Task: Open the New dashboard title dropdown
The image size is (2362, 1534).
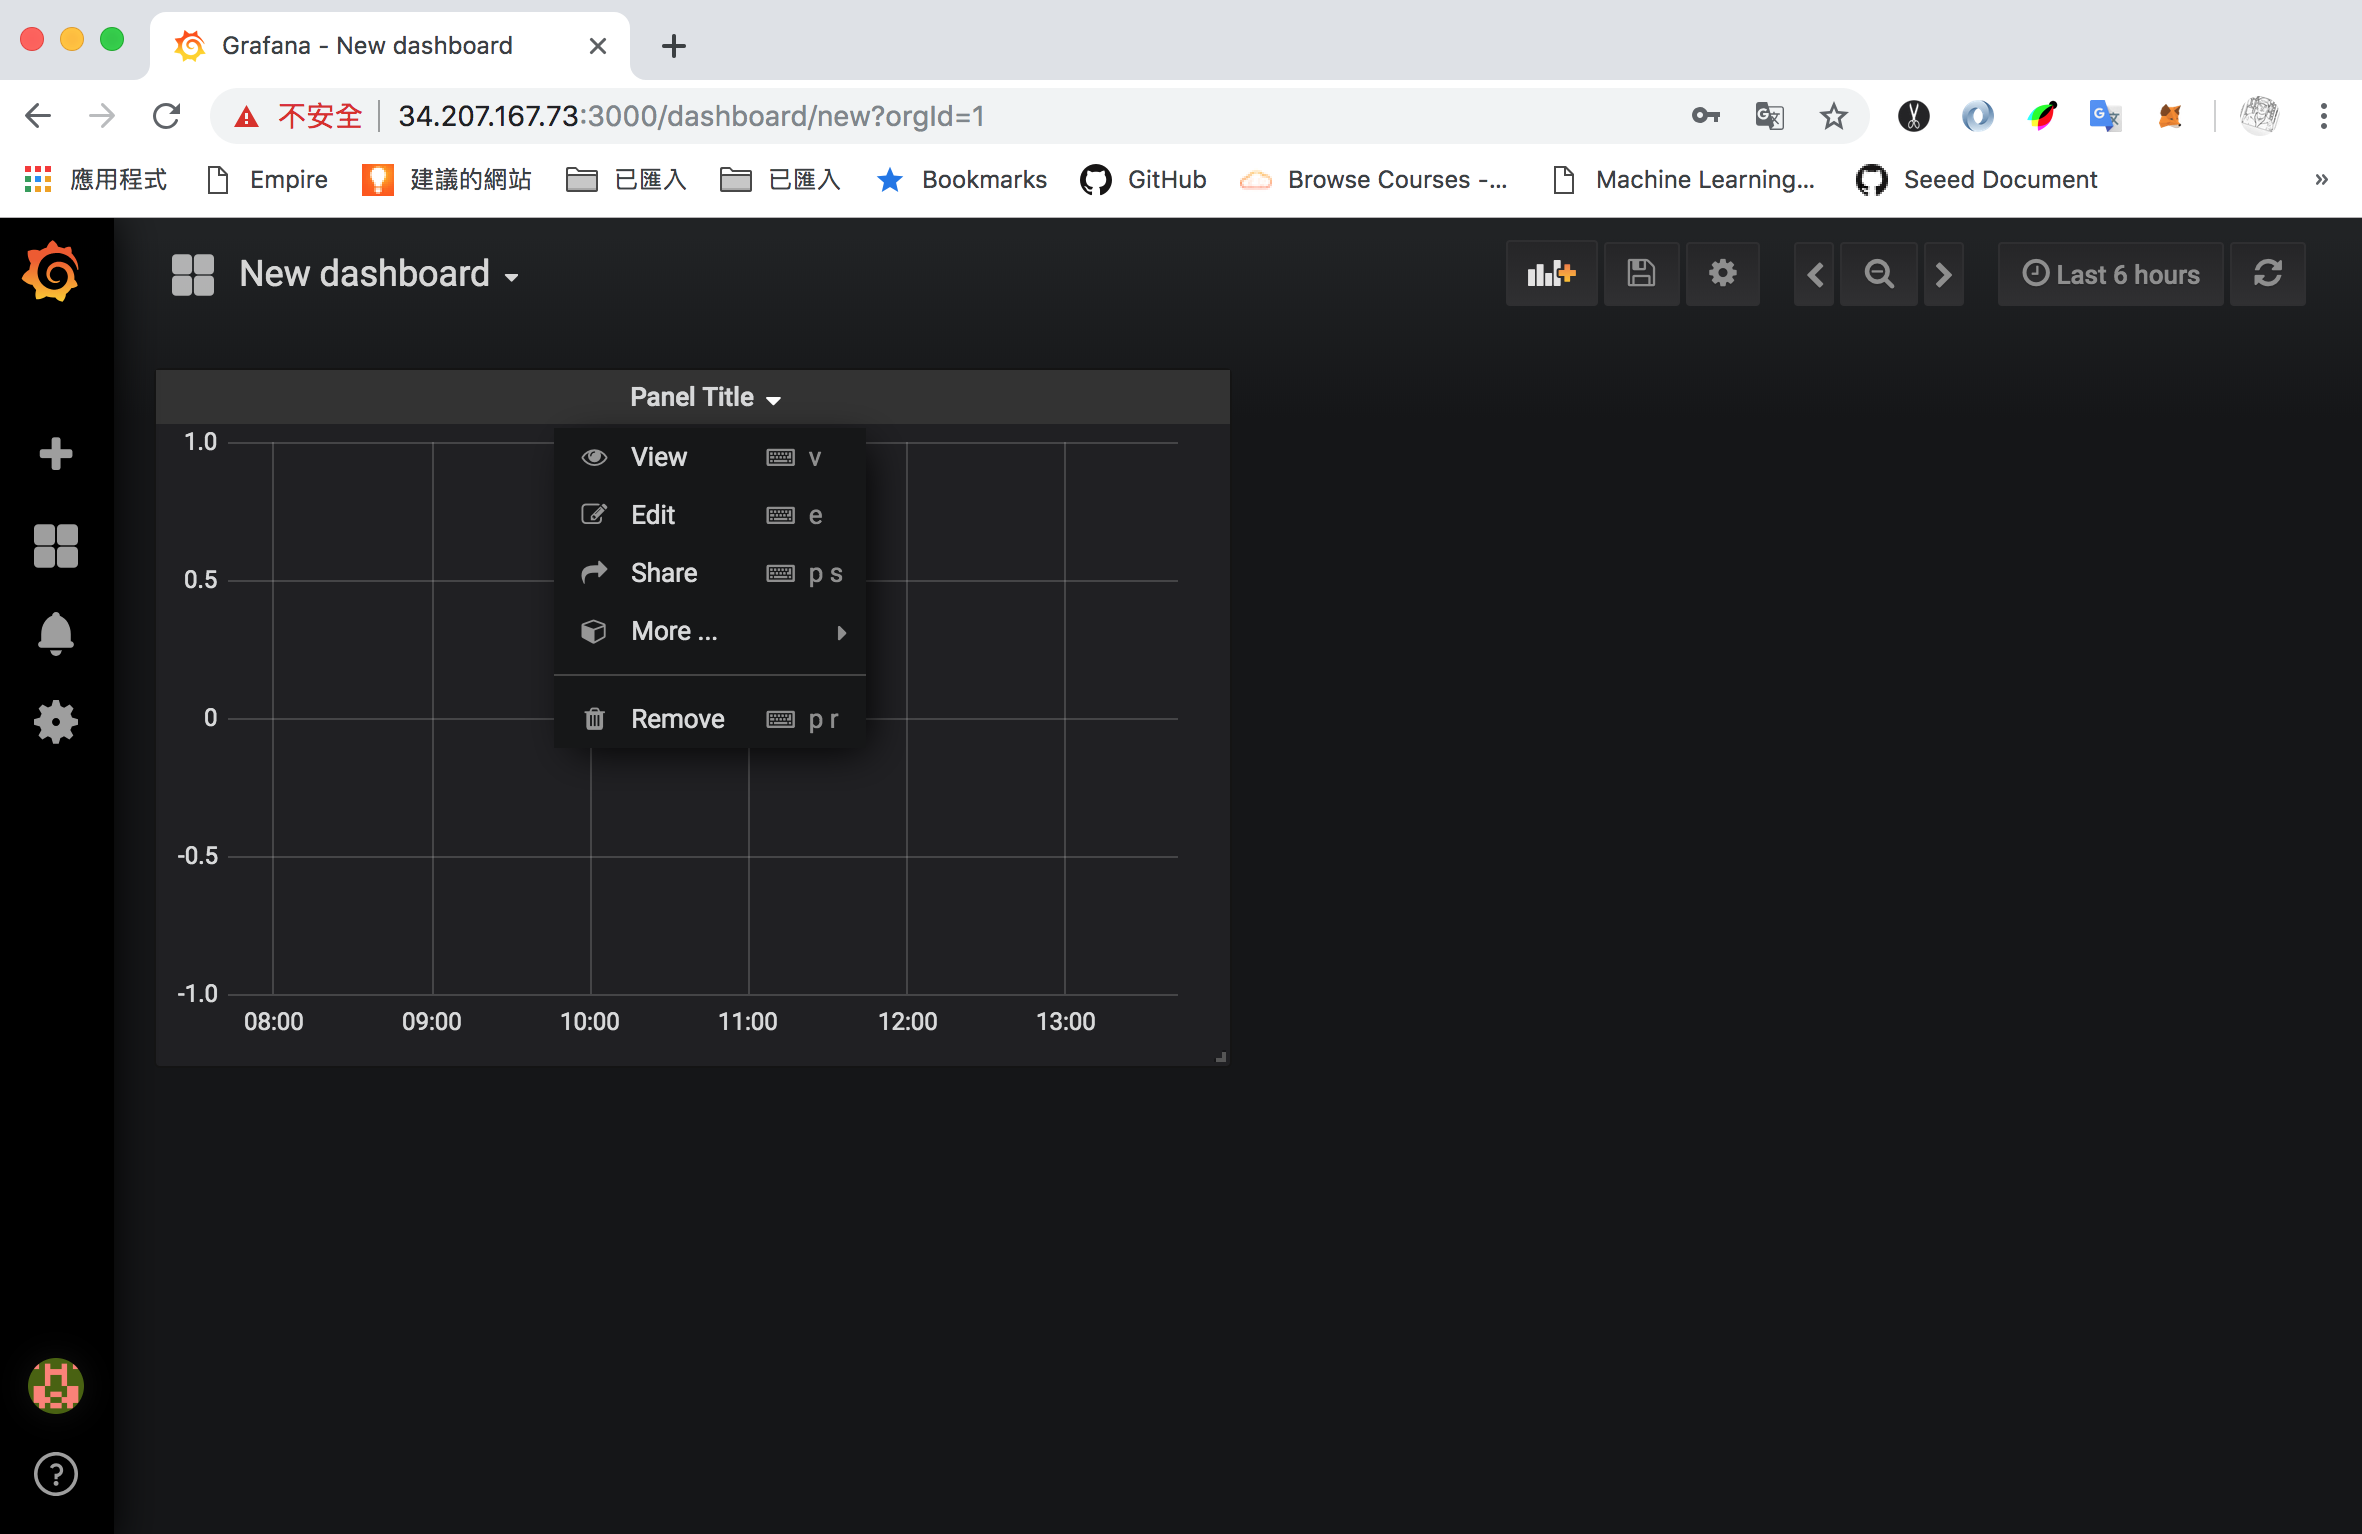Action: (379, 274)
